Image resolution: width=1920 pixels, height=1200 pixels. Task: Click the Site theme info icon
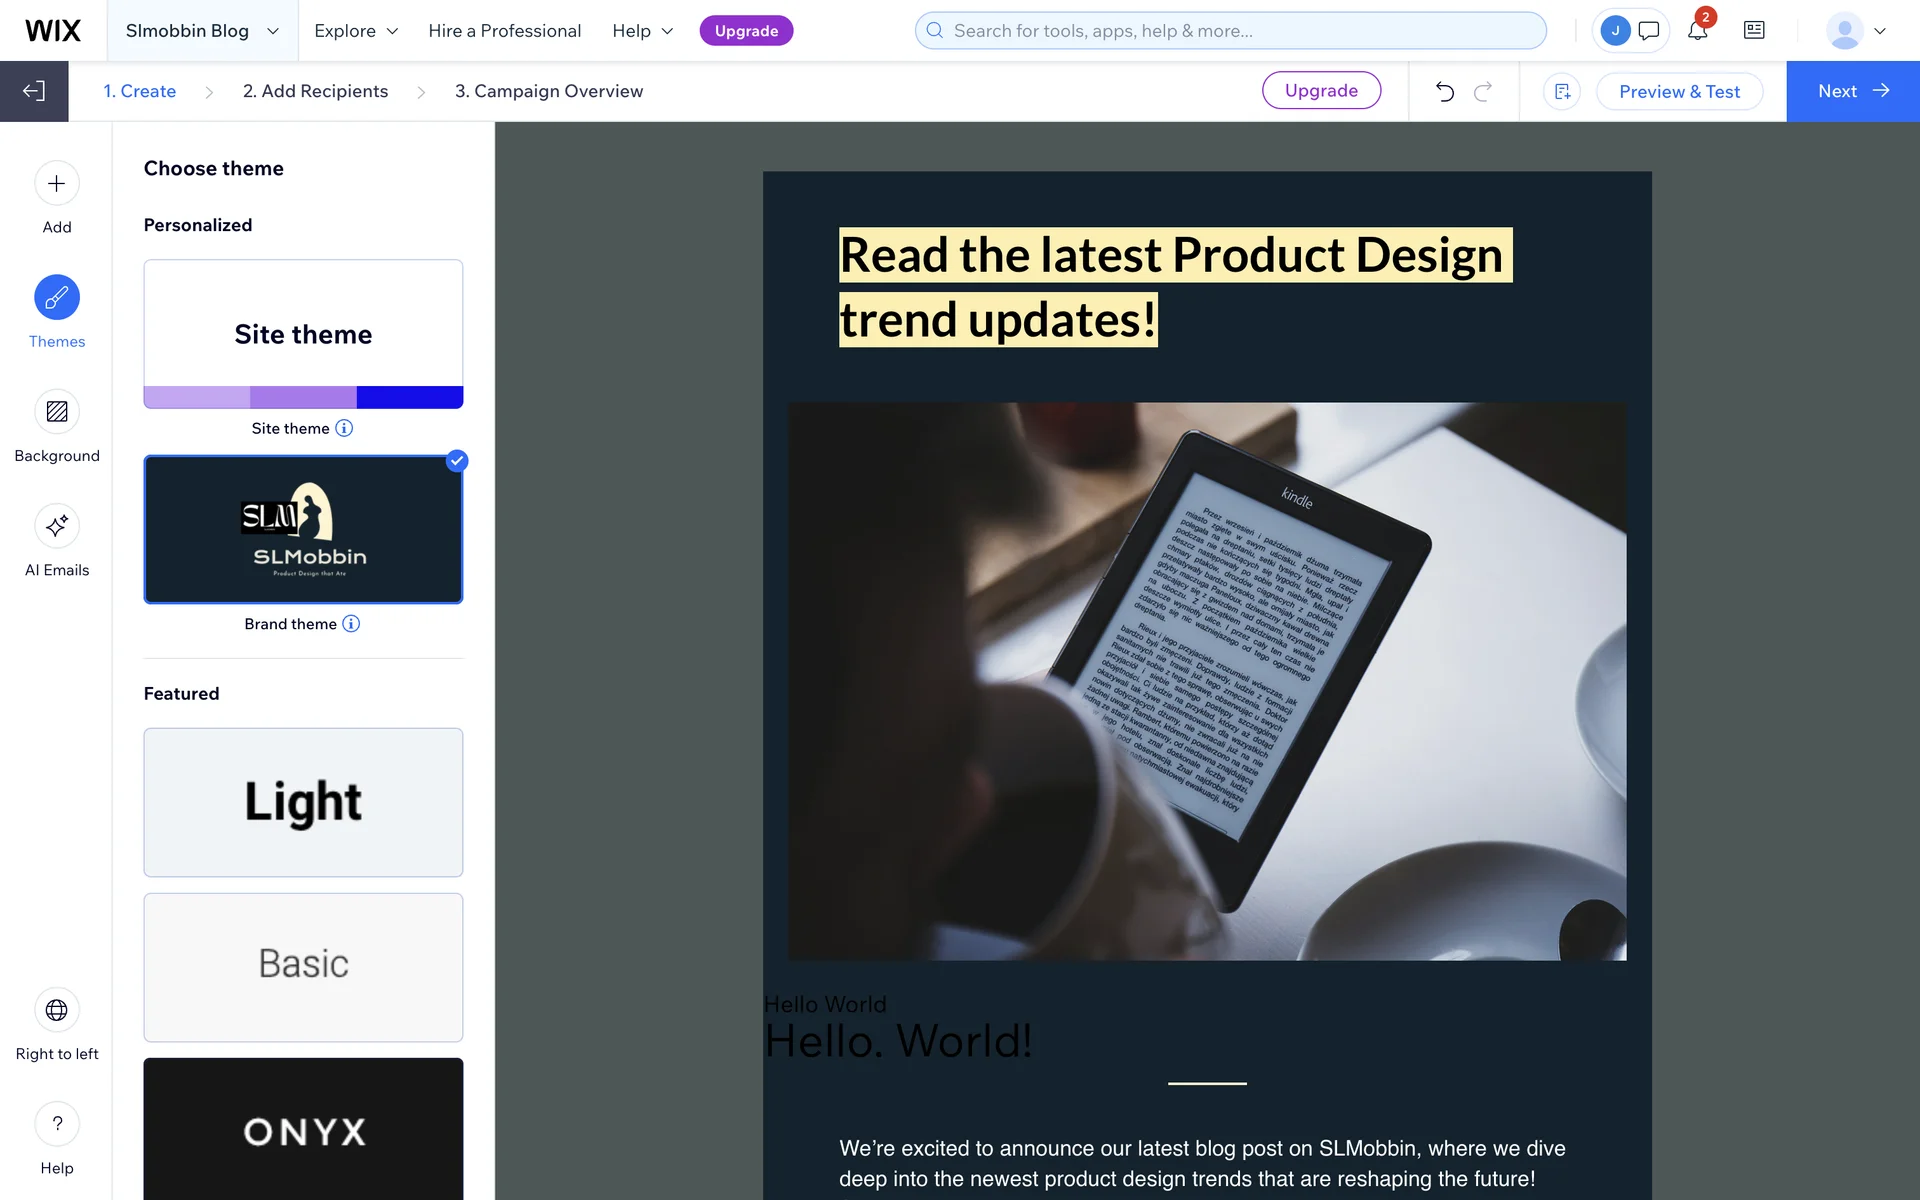pos(344,428)
